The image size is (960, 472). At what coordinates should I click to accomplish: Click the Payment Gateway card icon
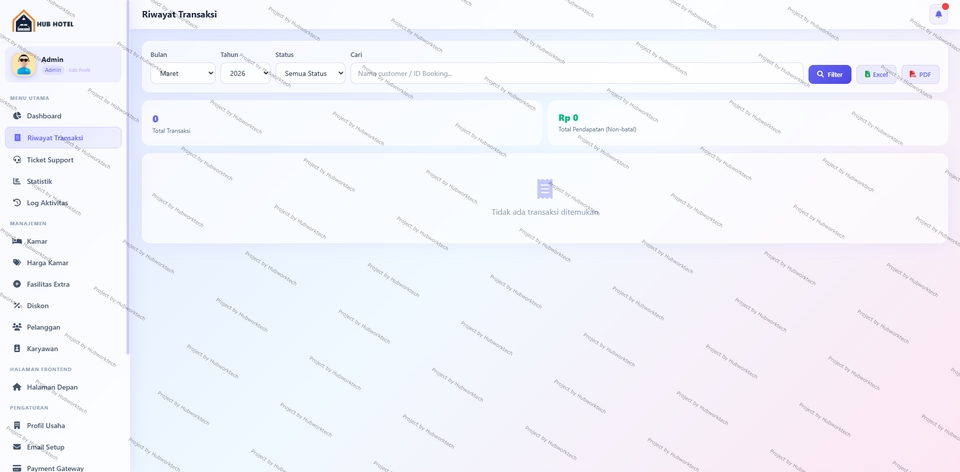(x=17, y=468)
